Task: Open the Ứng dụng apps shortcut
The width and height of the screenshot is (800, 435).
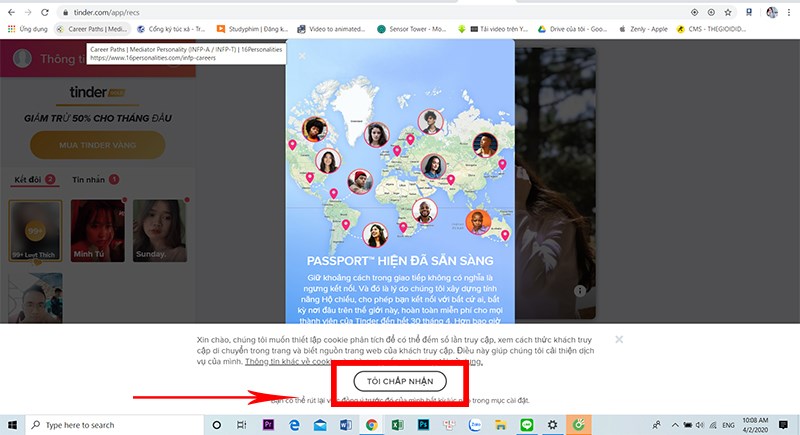Action: (x=28, y=29)
